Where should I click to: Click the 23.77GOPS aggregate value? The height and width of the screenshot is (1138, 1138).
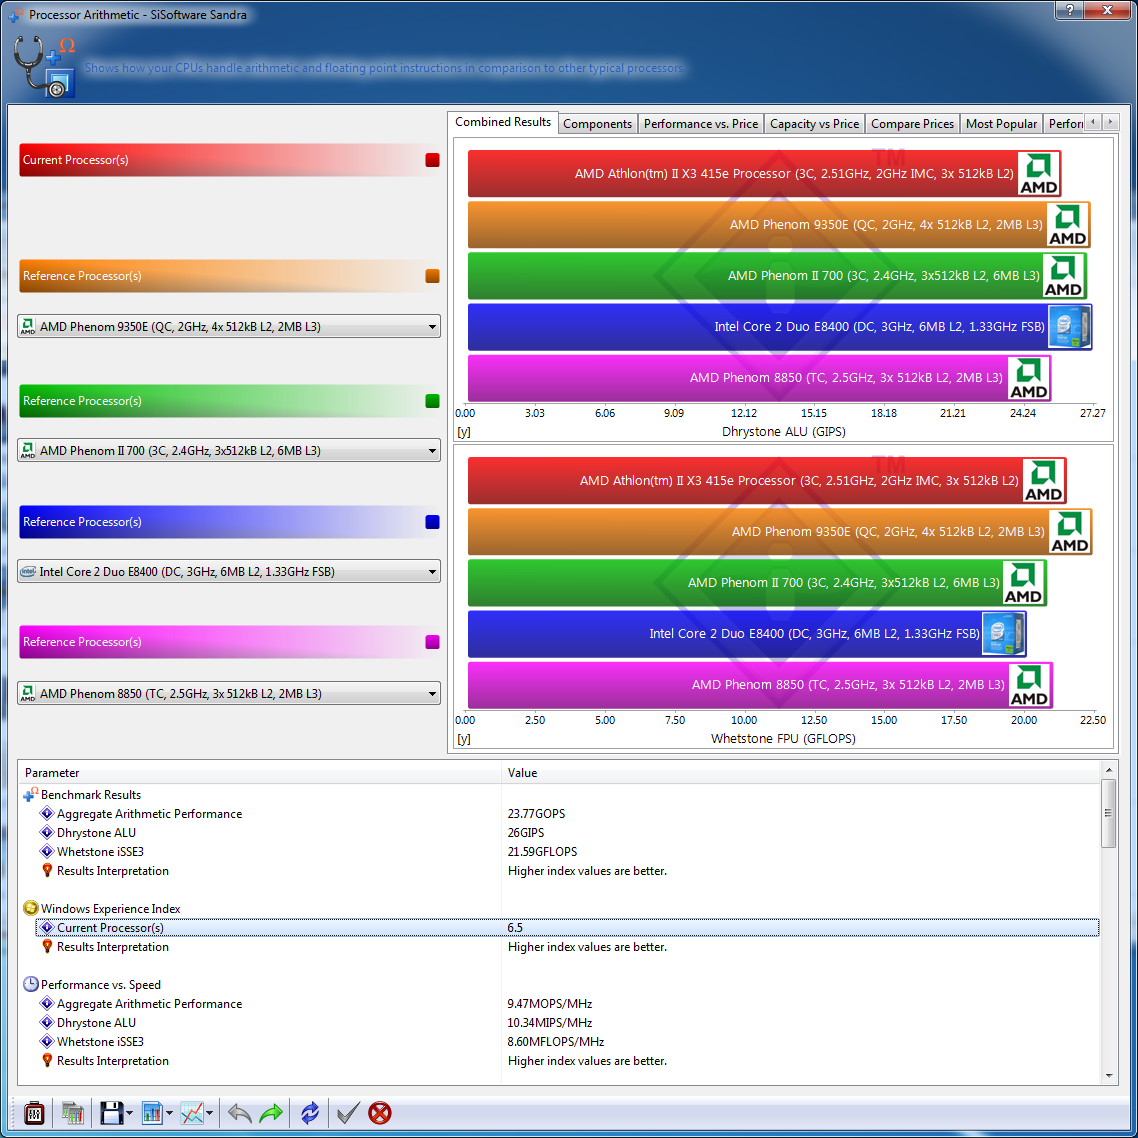[536, 814]
